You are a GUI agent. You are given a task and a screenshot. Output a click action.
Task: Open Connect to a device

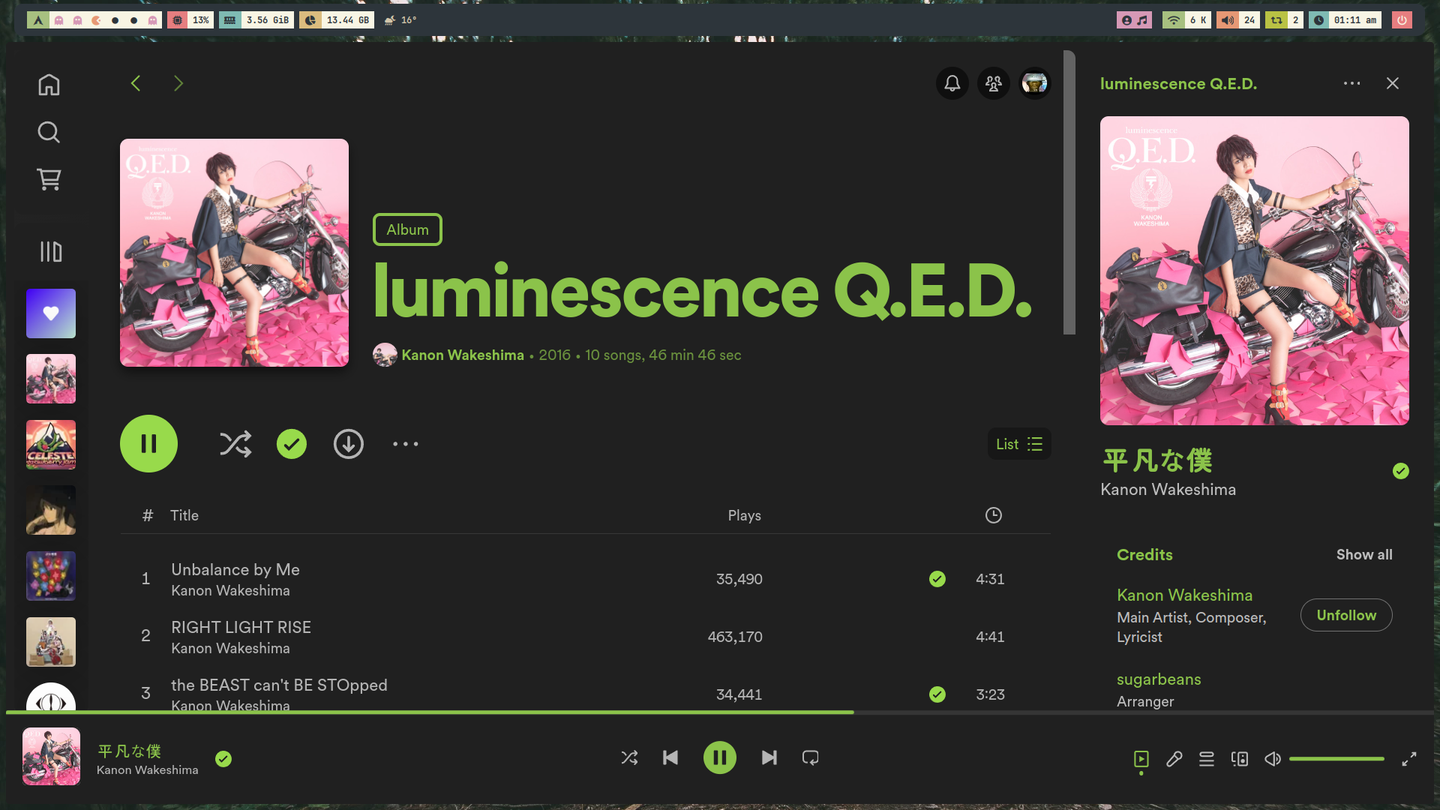[x=1240, y=759]
